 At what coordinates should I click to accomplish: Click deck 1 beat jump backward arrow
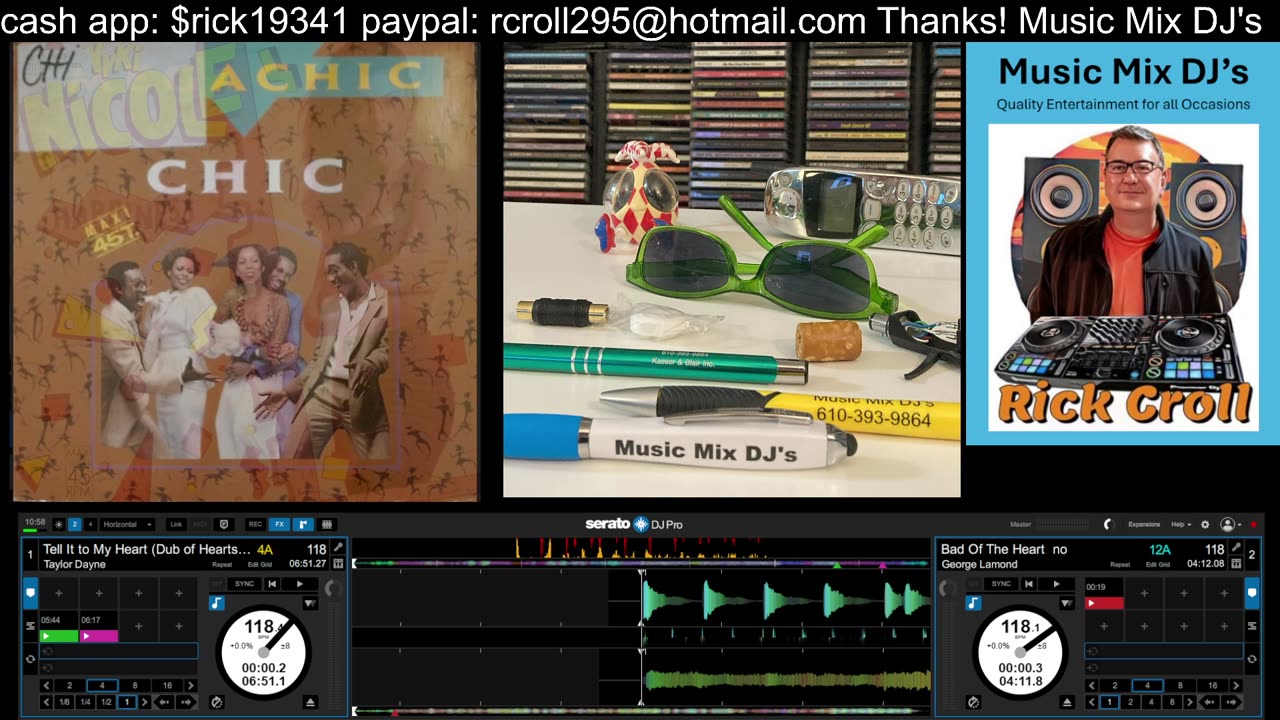pos(164,702)
